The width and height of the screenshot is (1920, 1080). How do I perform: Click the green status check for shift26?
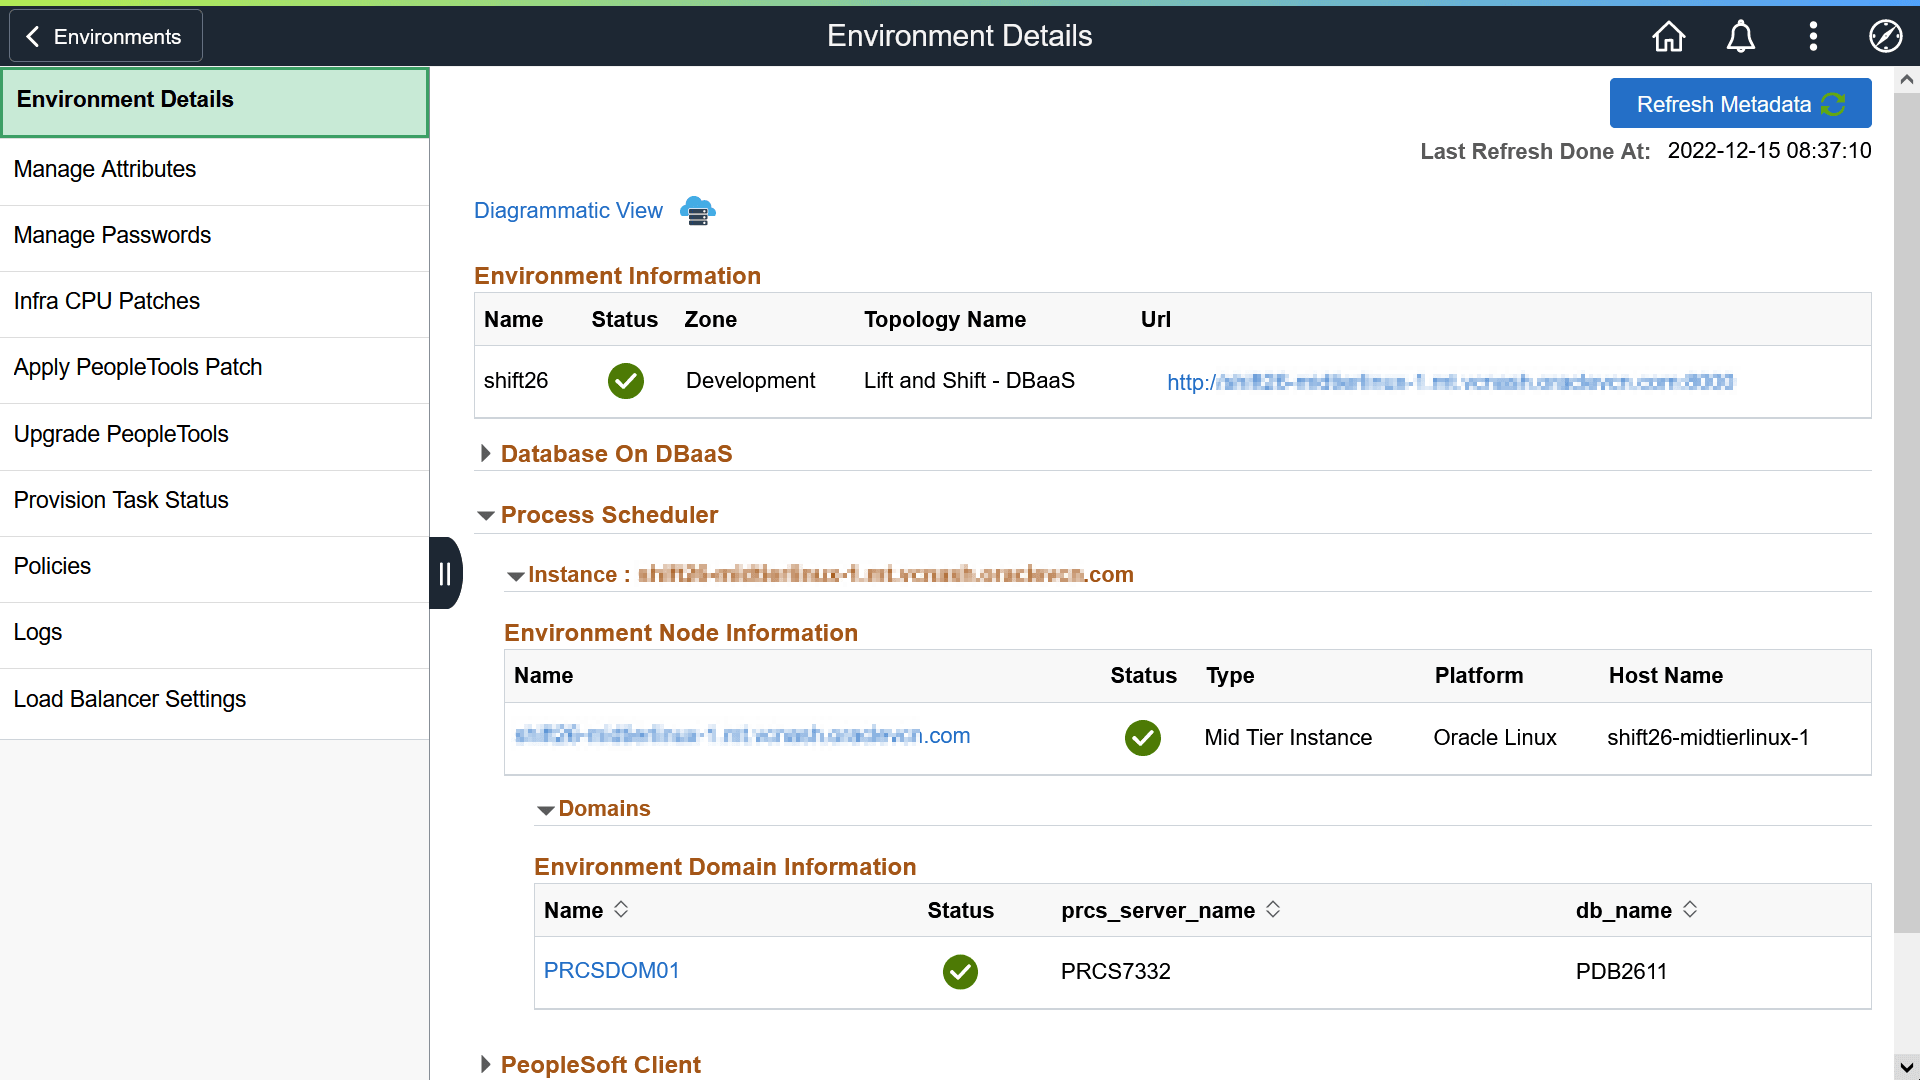point(625,381)
